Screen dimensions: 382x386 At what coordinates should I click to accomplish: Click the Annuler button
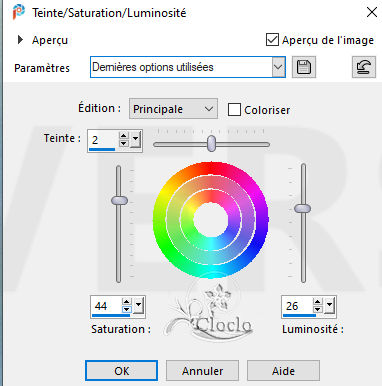tap(202, 371)
